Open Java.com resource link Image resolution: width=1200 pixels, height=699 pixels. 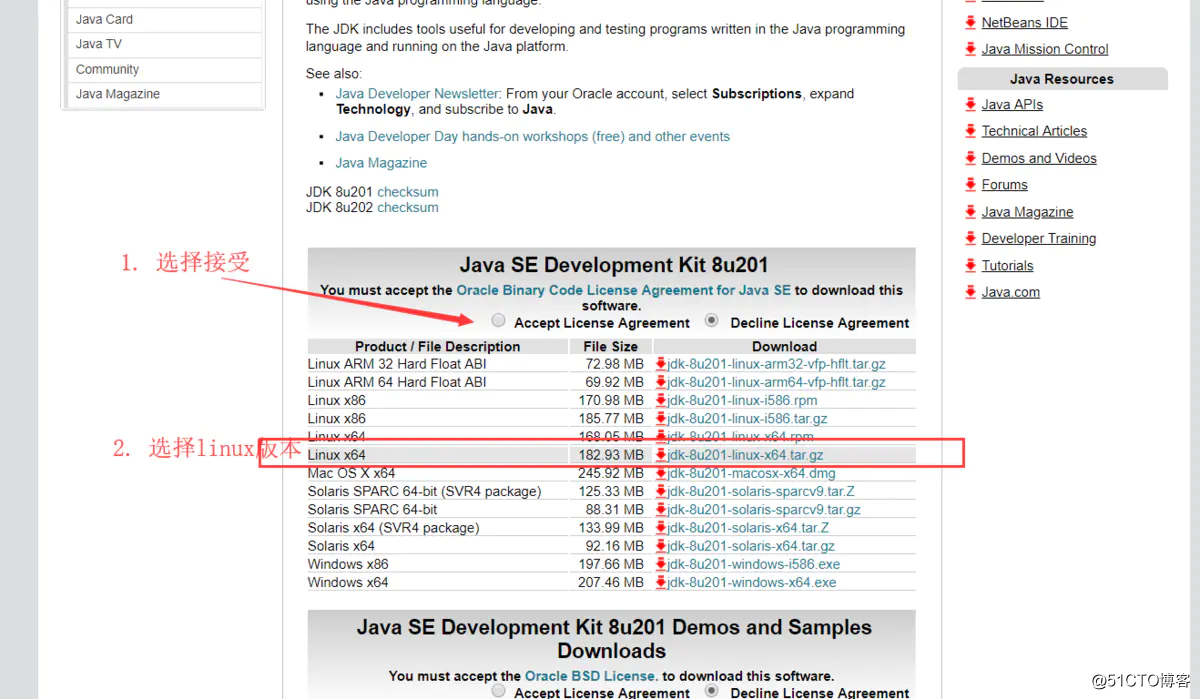pyautogui.click(x=1011, y=292)
